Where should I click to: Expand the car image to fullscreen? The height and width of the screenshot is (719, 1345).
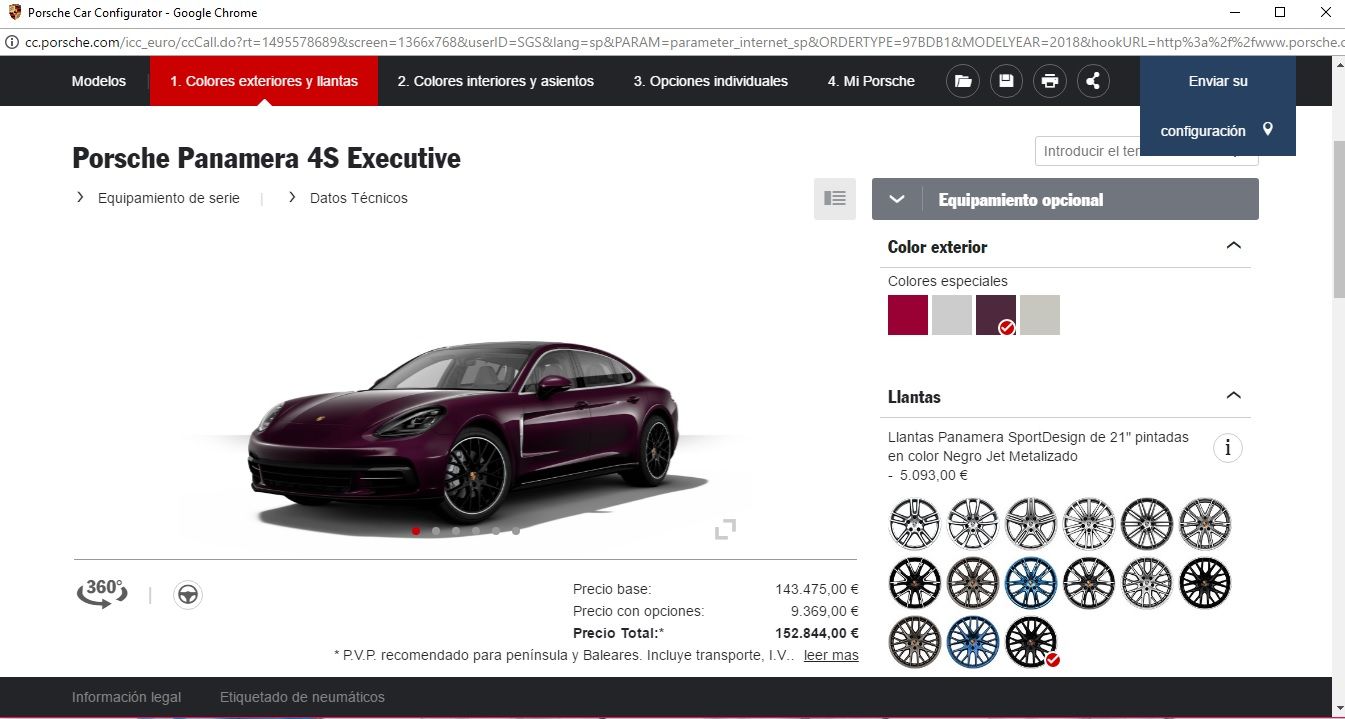coord(725,529)
